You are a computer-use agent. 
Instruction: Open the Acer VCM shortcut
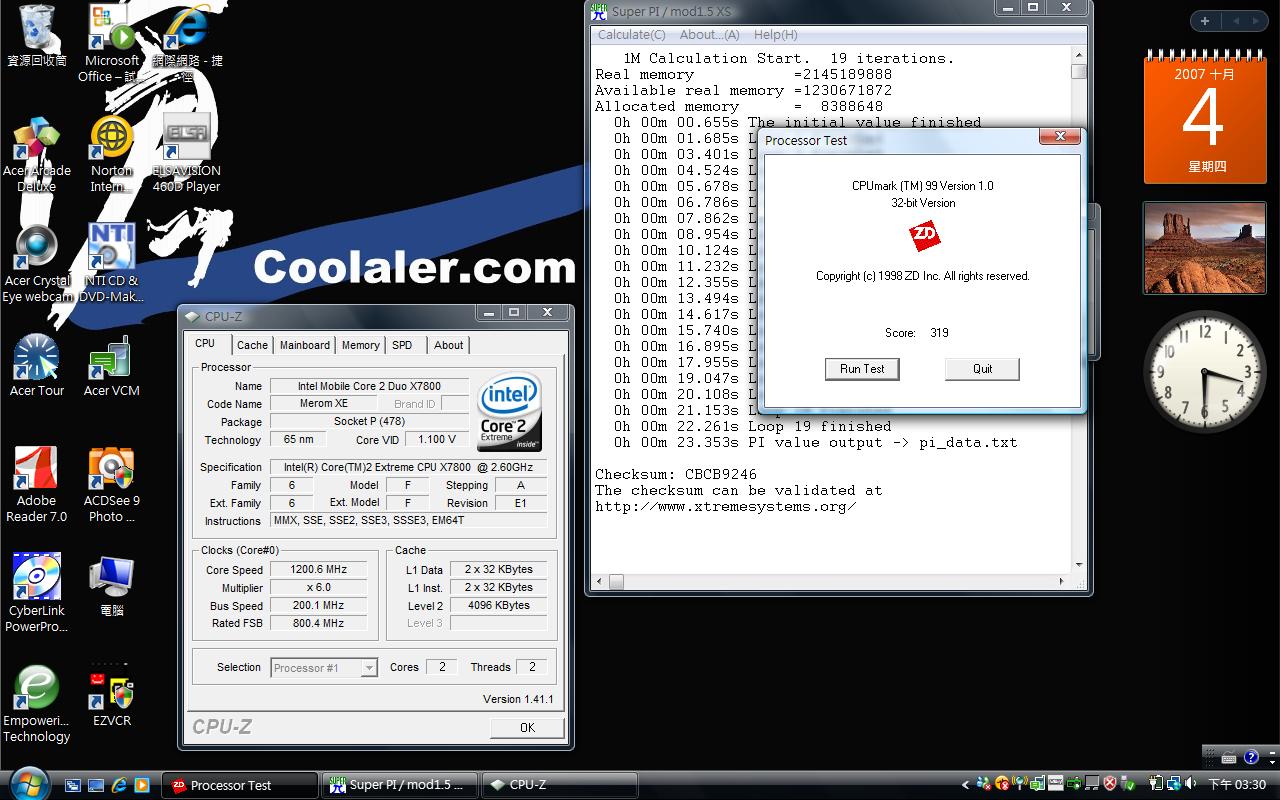pos(112,366)
